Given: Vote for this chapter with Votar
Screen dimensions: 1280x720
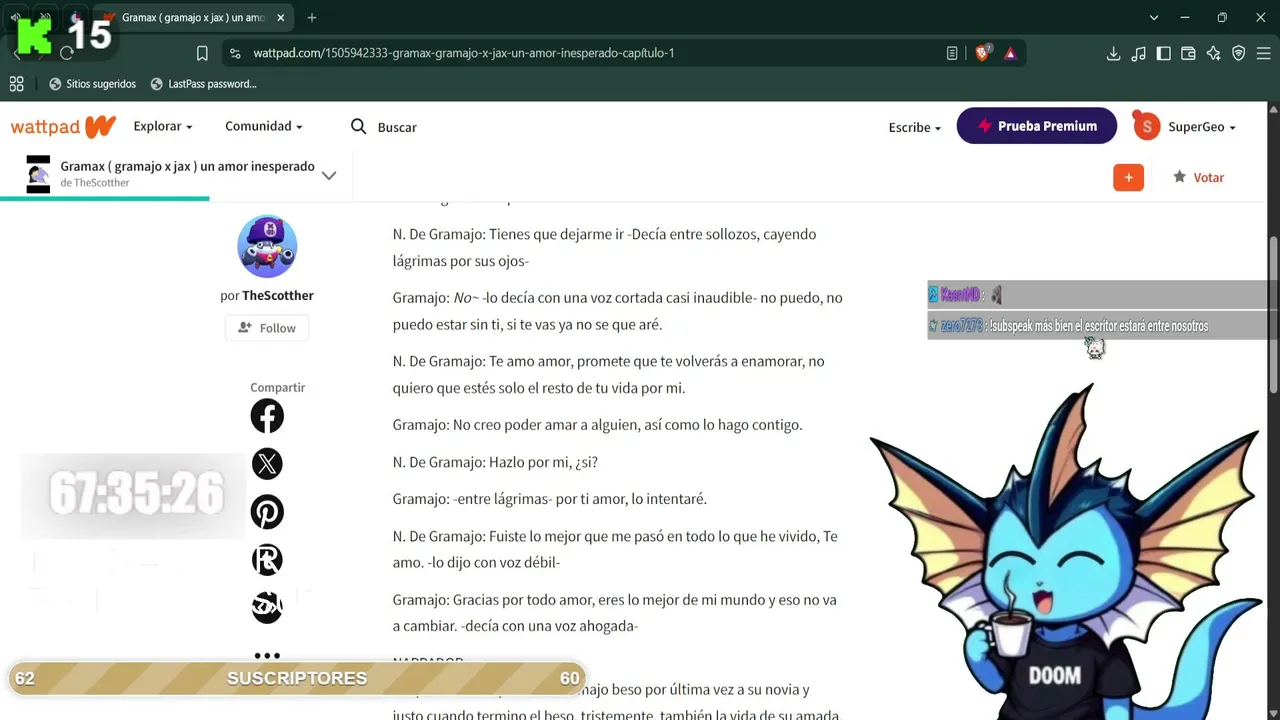Looking at the screenshot, I should (1198, 177).
